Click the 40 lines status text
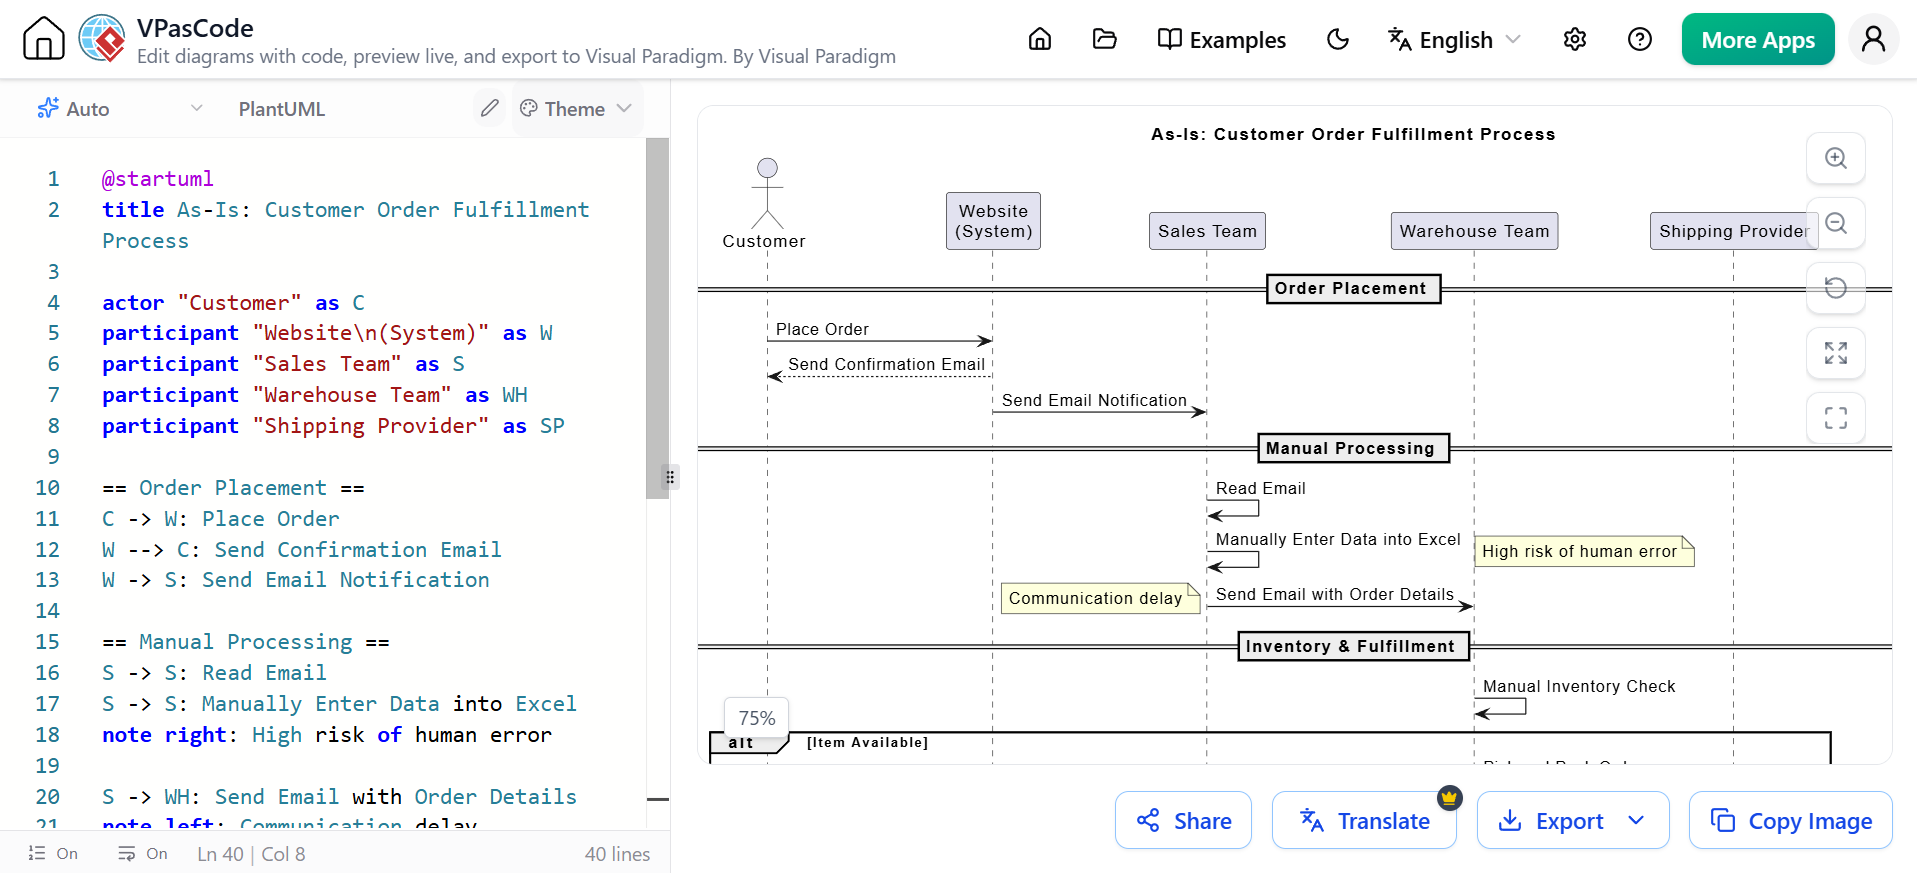Viewport: 1917px width, 873px height. point(617,854)
